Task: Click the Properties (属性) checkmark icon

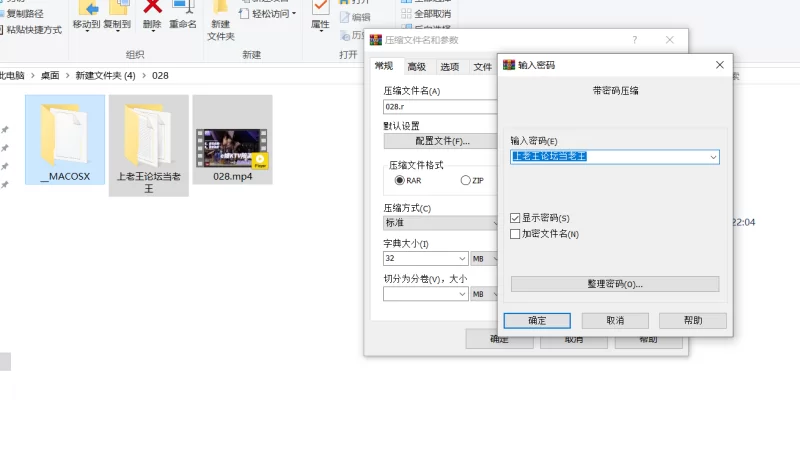Action: (x=320, y=8)
